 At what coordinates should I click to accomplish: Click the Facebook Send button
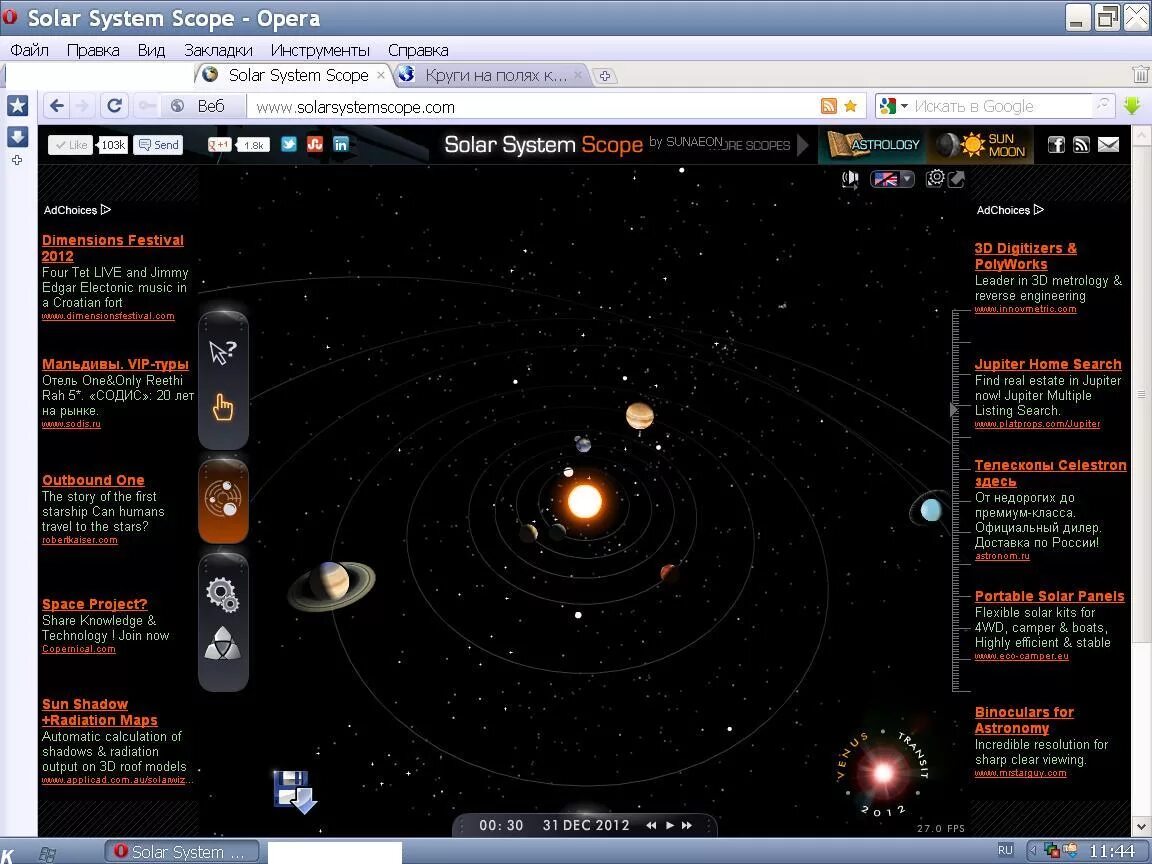tap(159, 145)
